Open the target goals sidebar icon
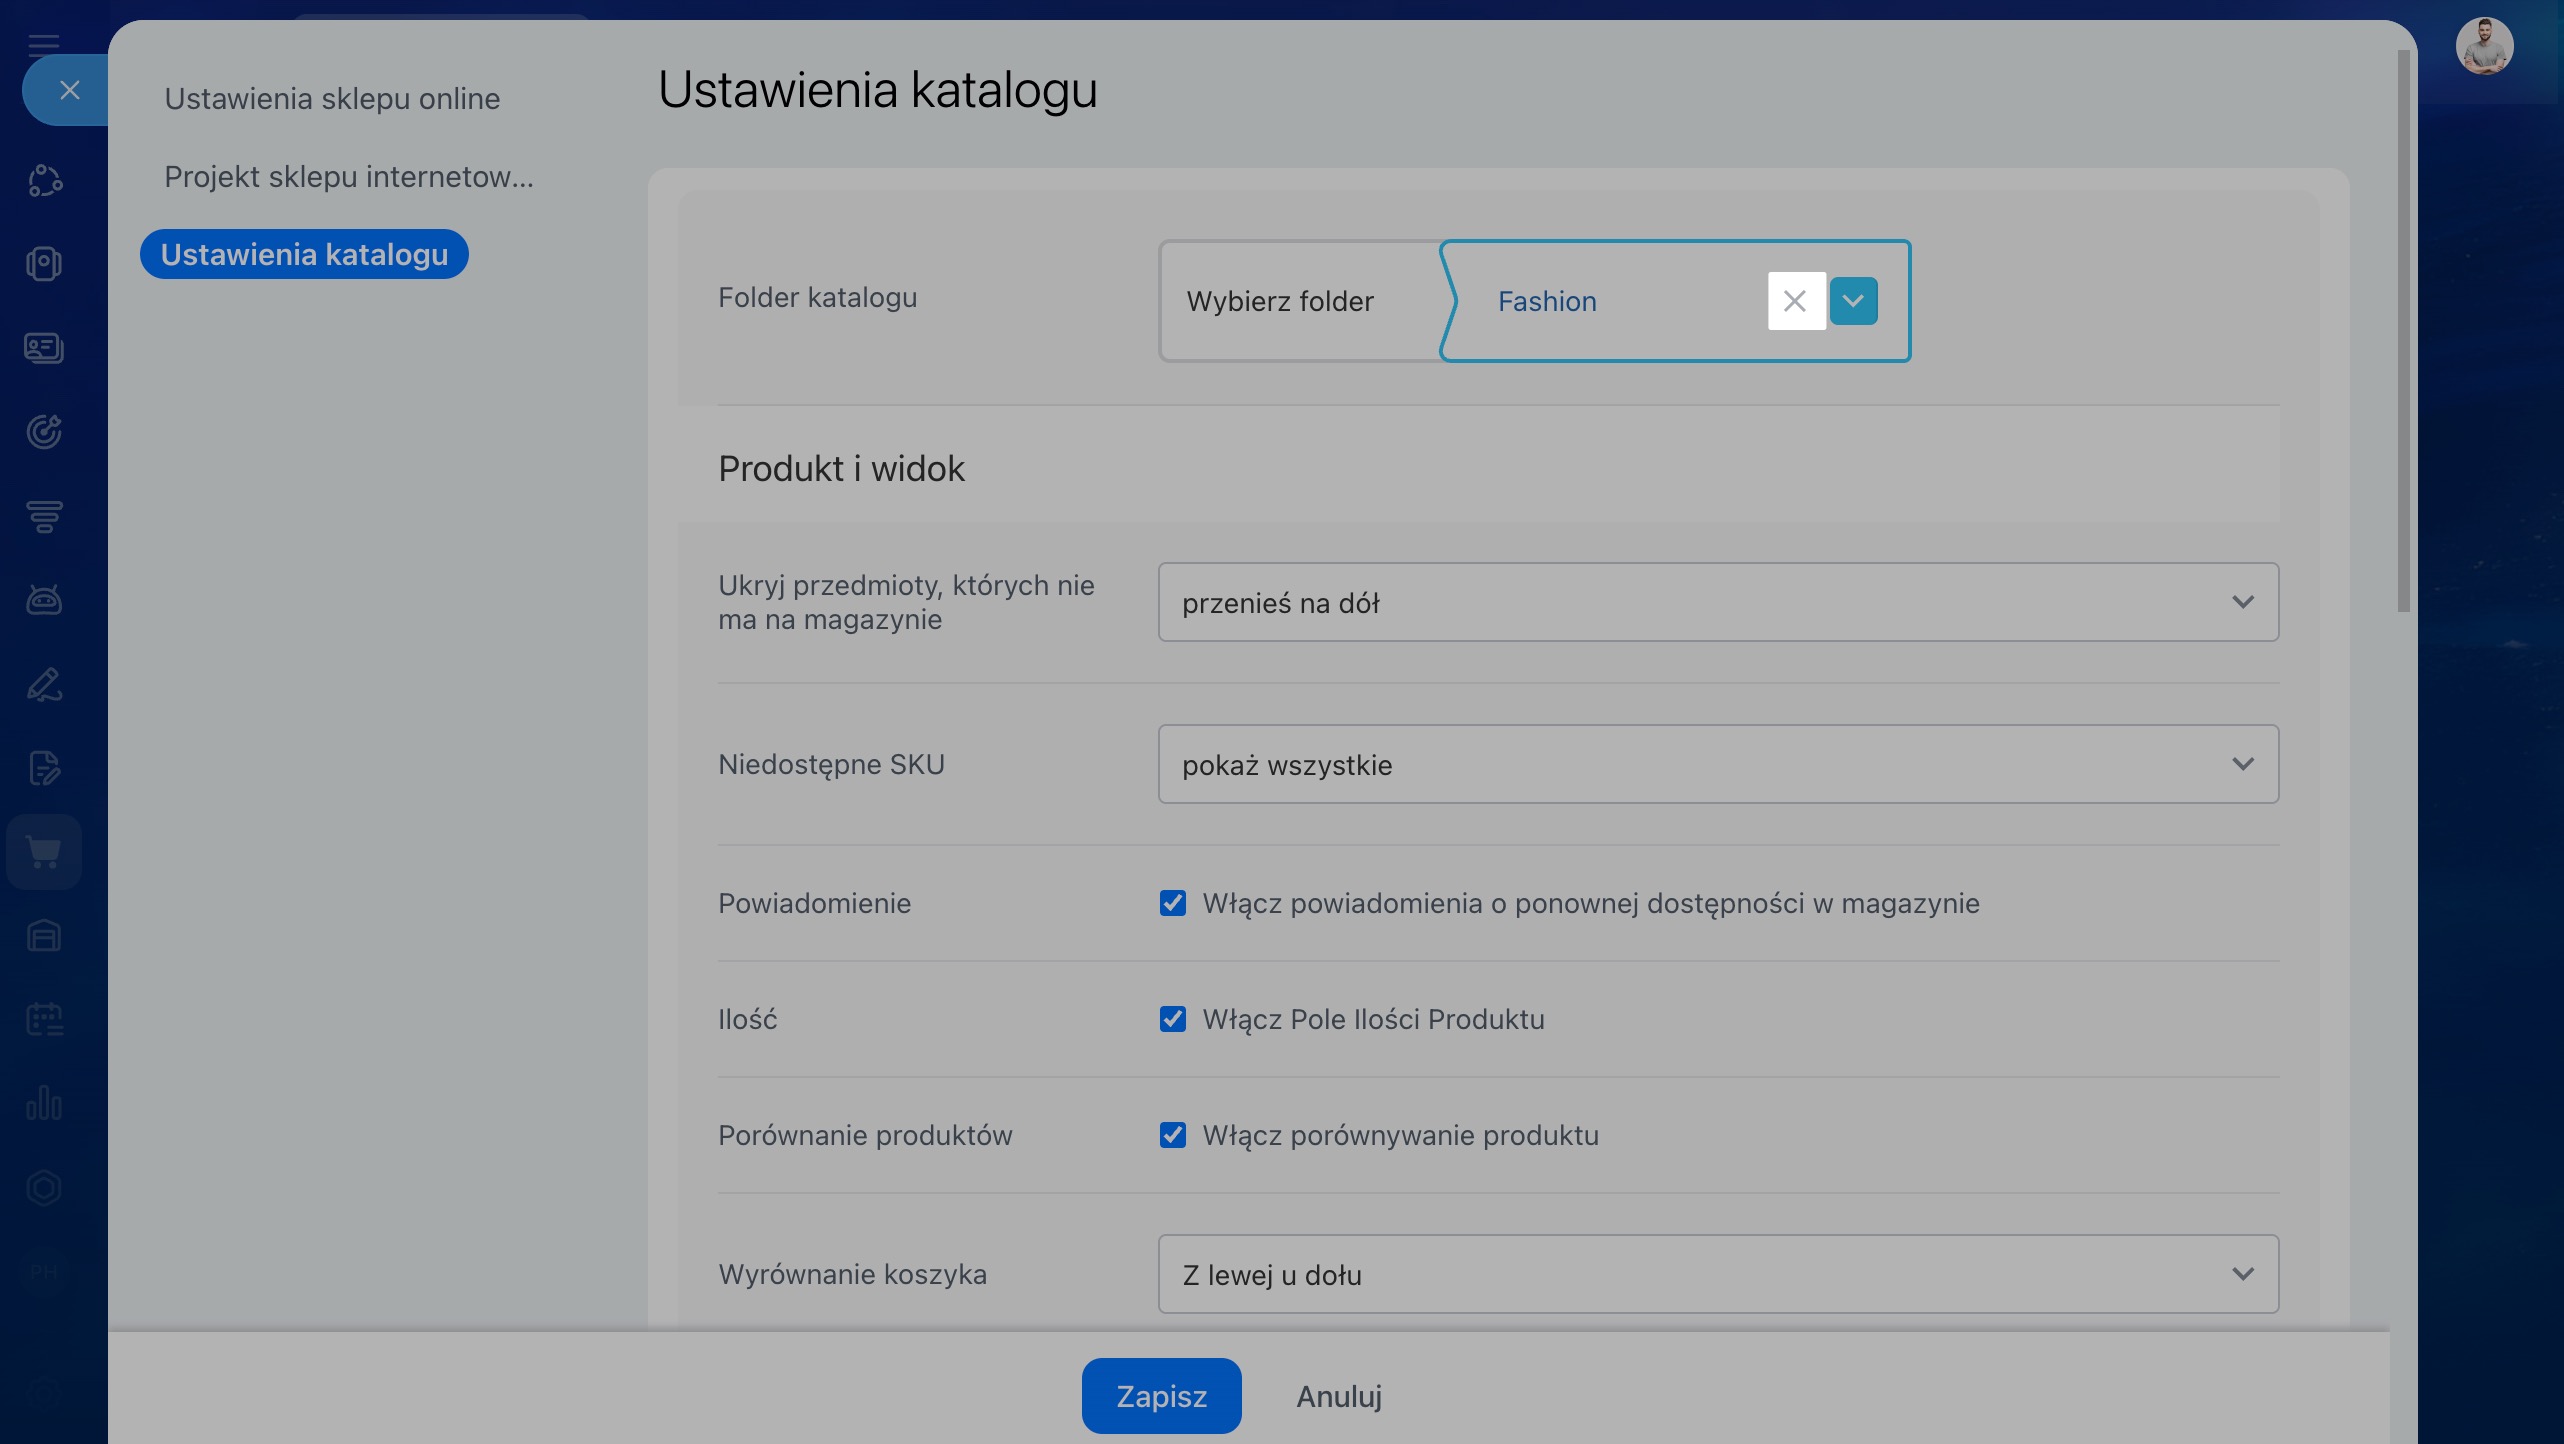The height and width of the screenshot is (1444, 2564). [44, 432]
